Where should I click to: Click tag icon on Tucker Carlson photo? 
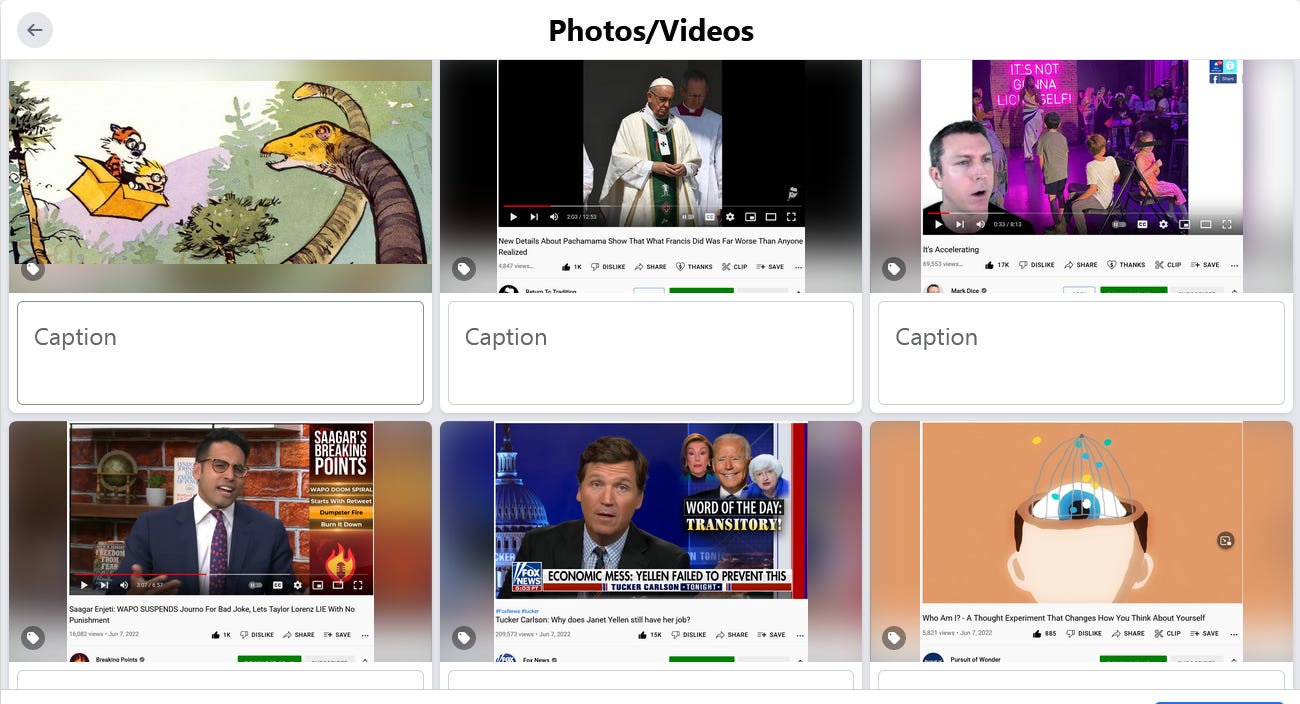click(463, 638)
